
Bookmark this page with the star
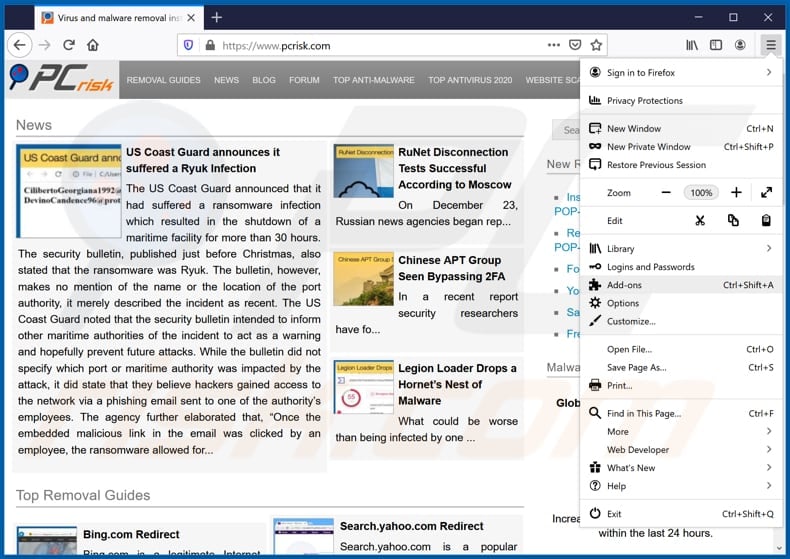pos(596,45)
